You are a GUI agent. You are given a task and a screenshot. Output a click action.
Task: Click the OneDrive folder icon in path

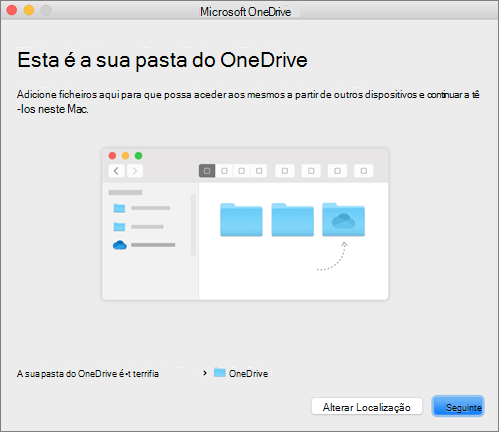pyautogui.click(x=220, y=372)
